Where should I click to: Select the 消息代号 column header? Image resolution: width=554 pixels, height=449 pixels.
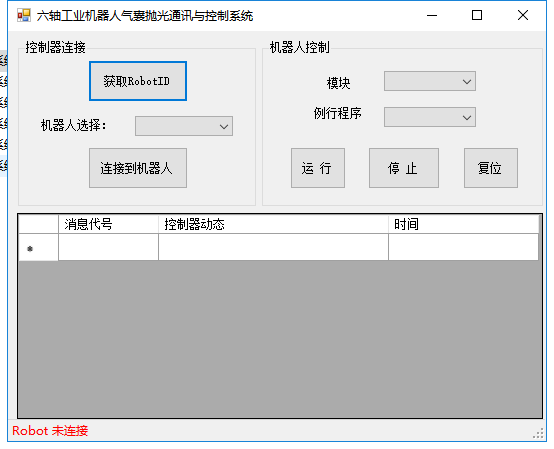108,224
